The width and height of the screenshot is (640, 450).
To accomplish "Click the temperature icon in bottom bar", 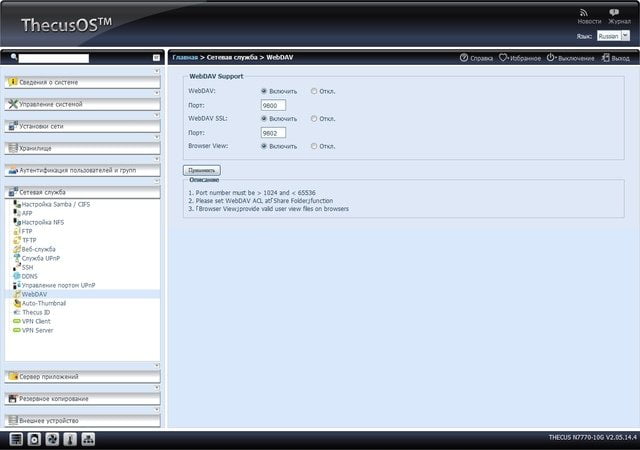I will [x=70, y=439].
